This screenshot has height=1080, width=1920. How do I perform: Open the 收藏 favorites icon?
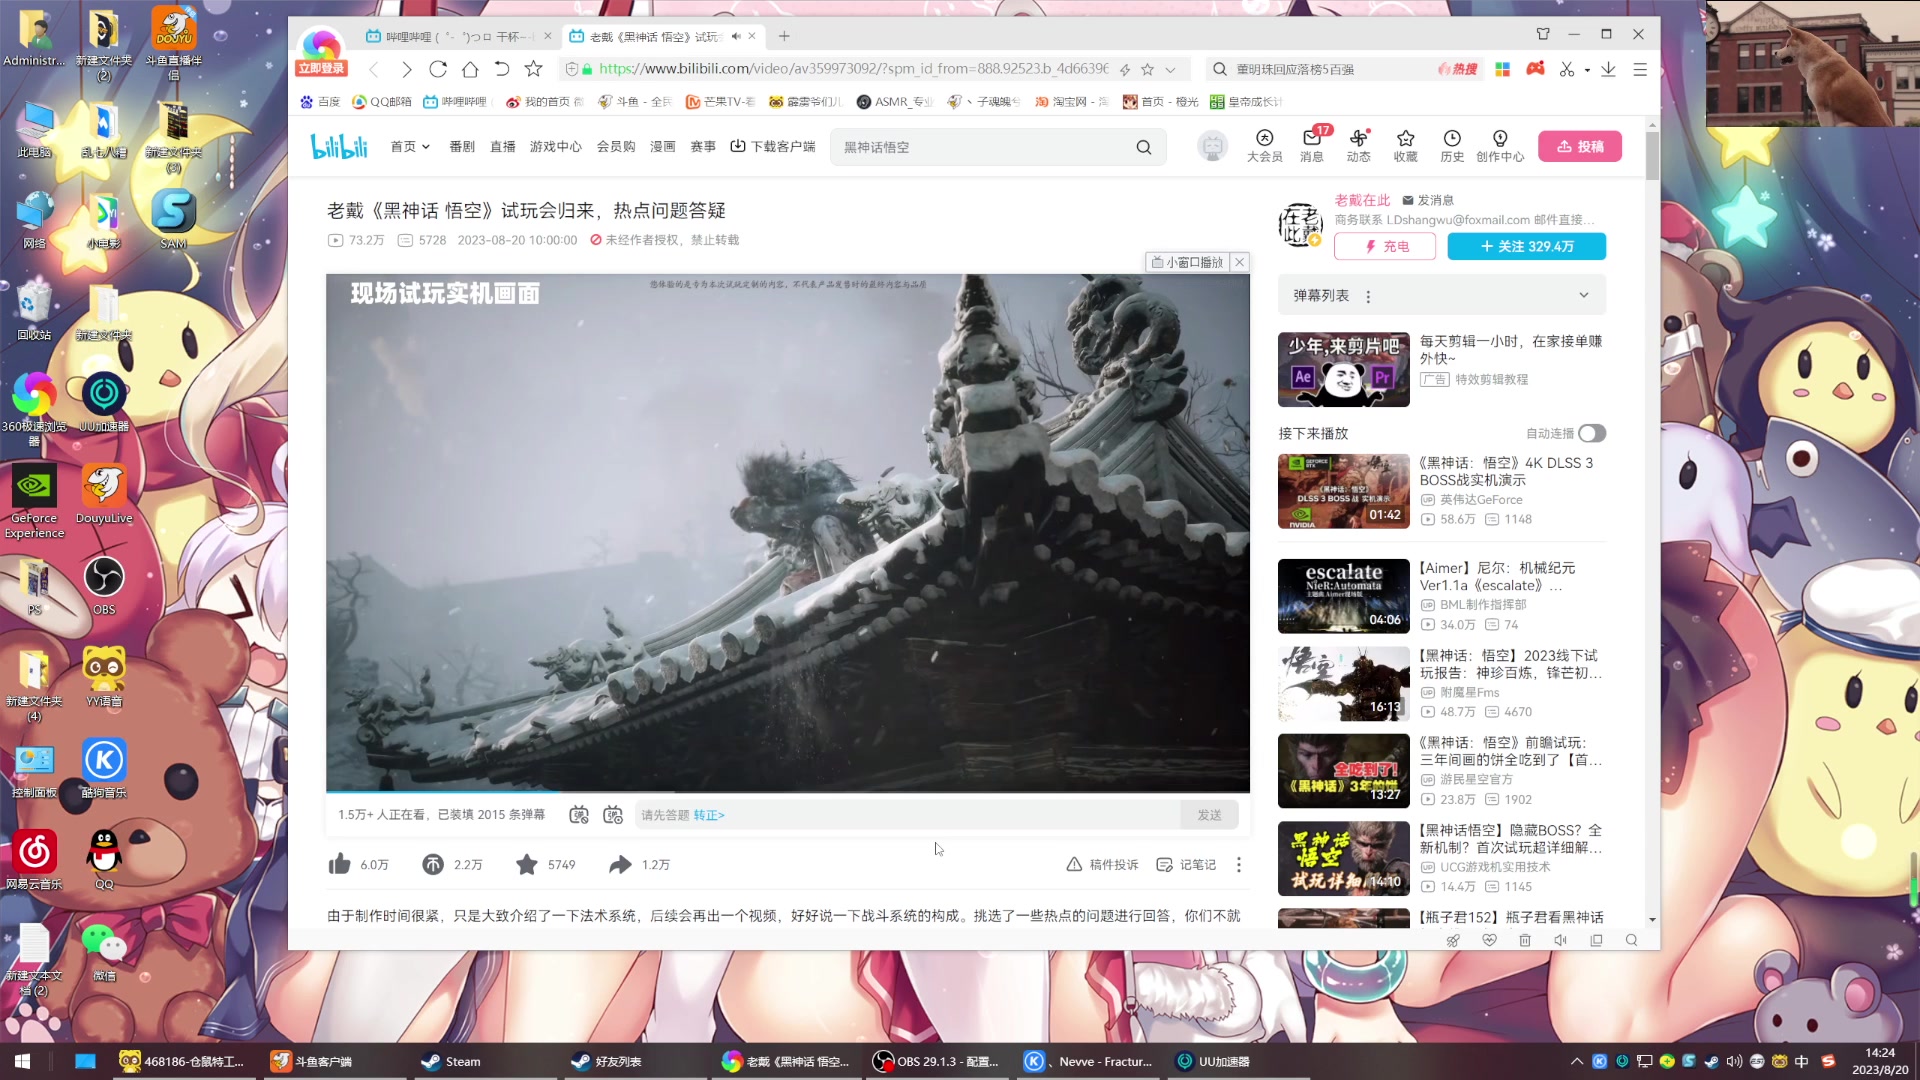pyautogui.click(x=1405, y=146)
